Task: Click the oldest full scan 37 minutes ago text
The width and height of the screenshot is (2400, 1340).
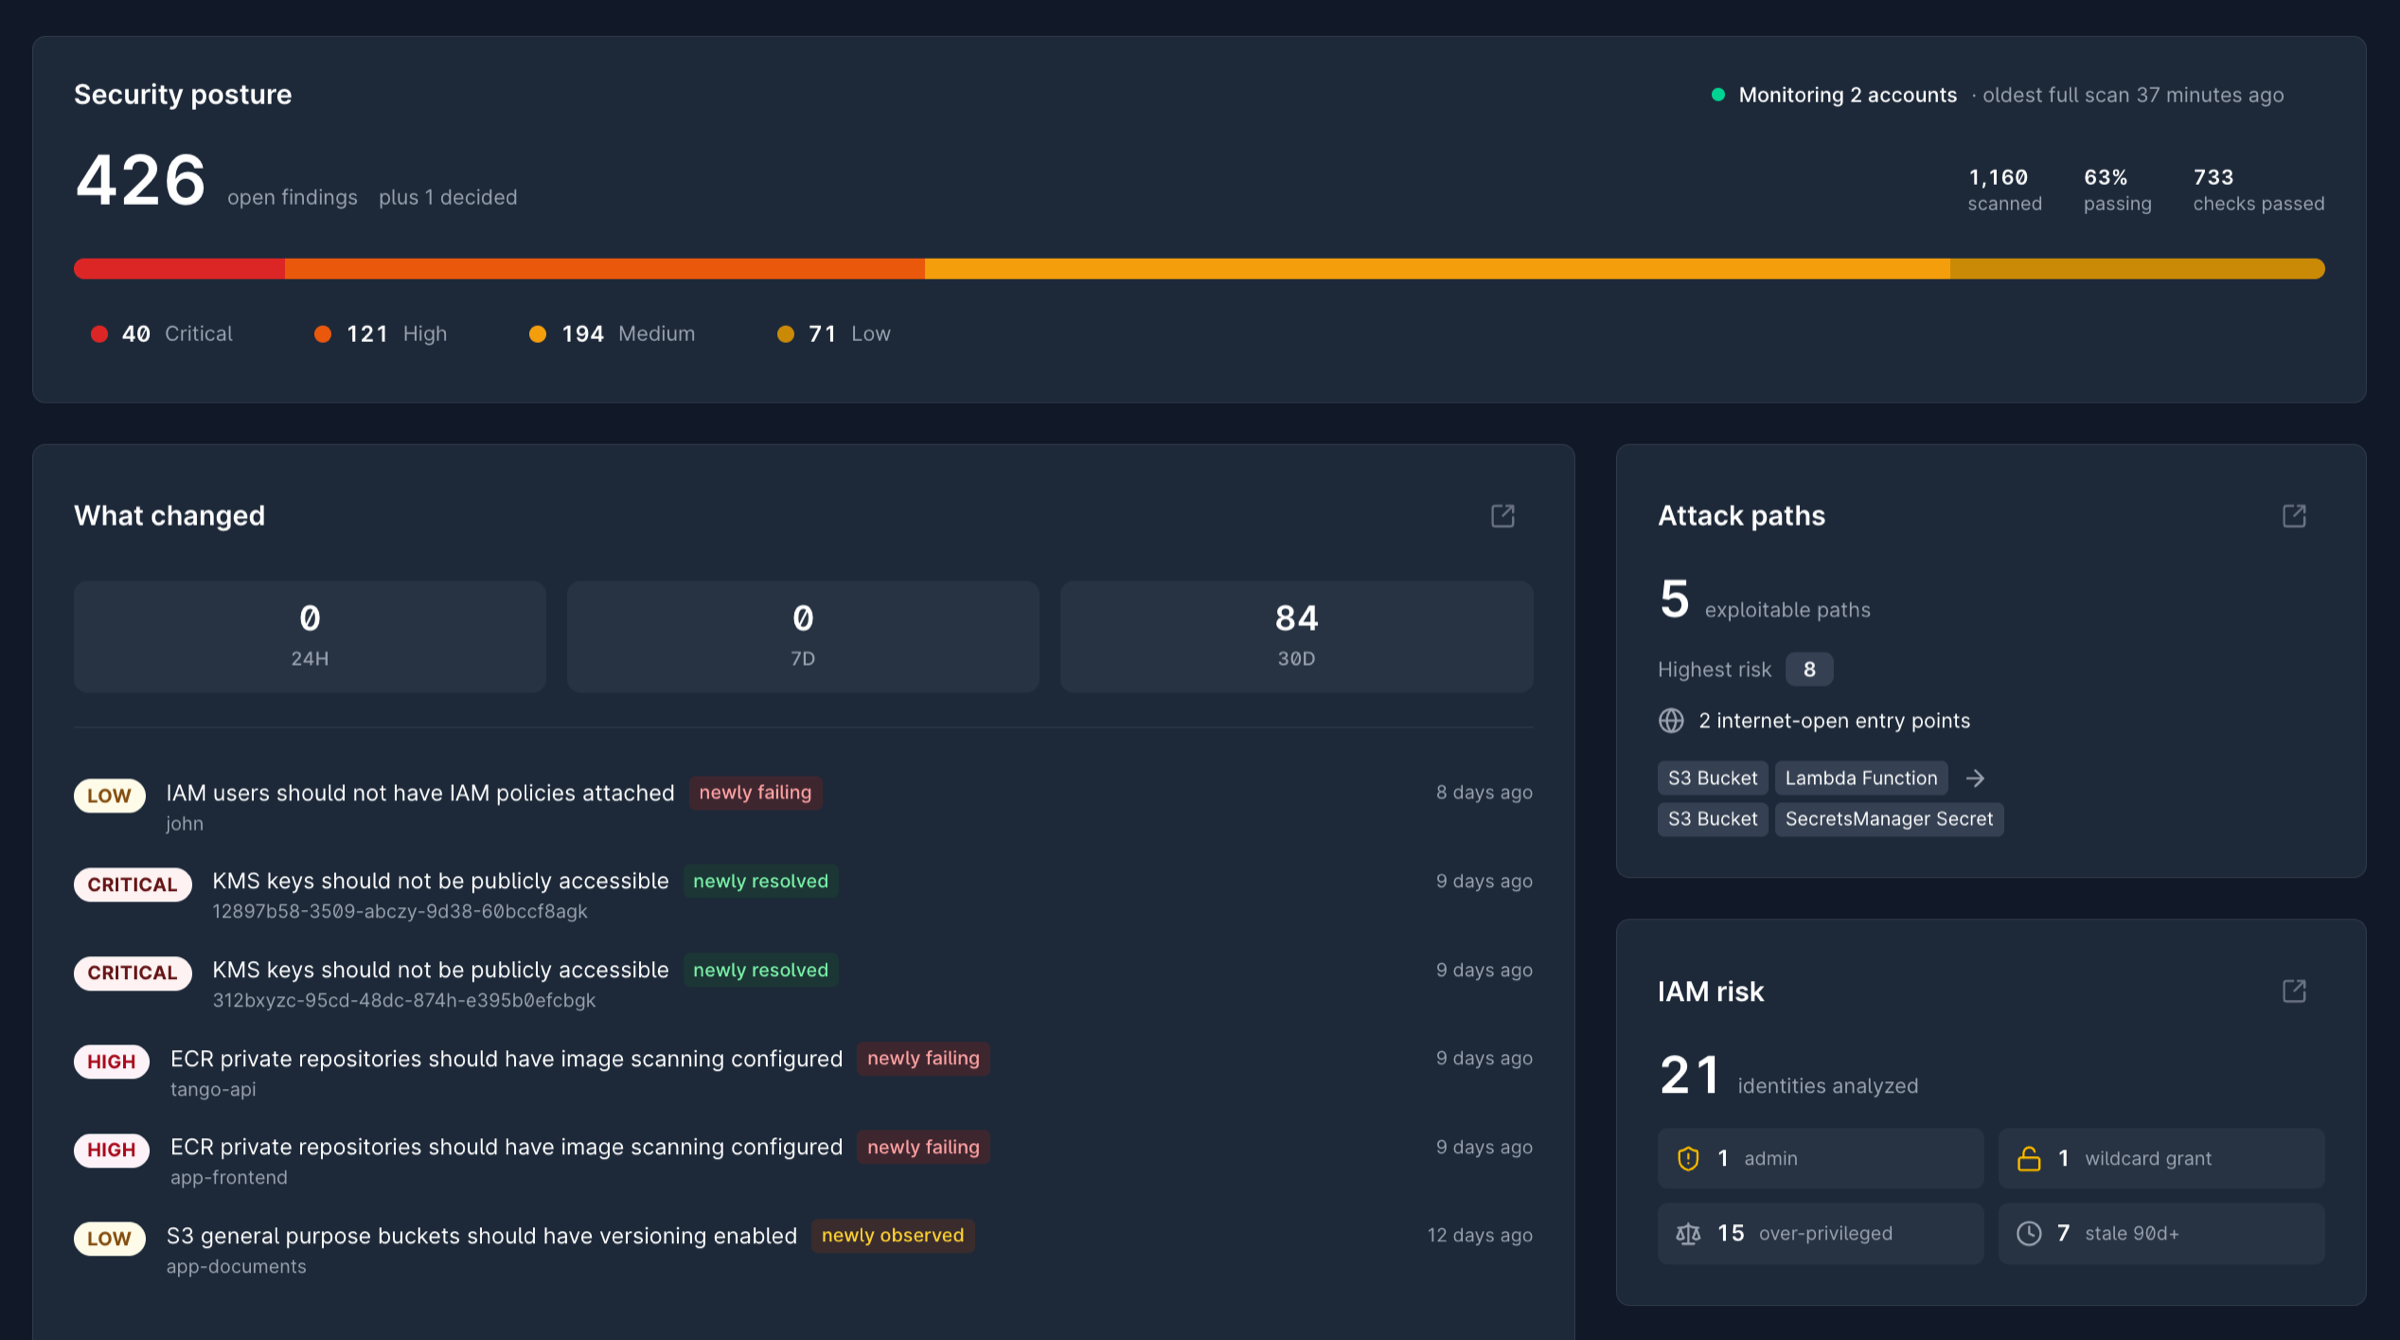Action: tap(2133, 95)
